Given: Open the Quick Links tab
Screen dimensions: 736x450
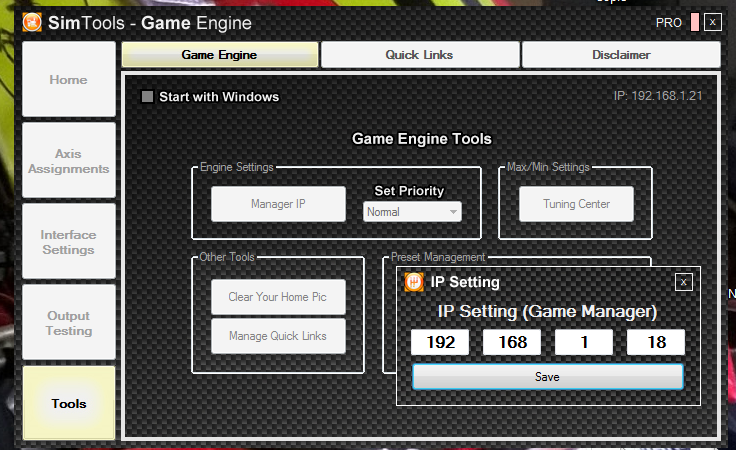Looking at the screenshot, I should (x=420, y=55).
